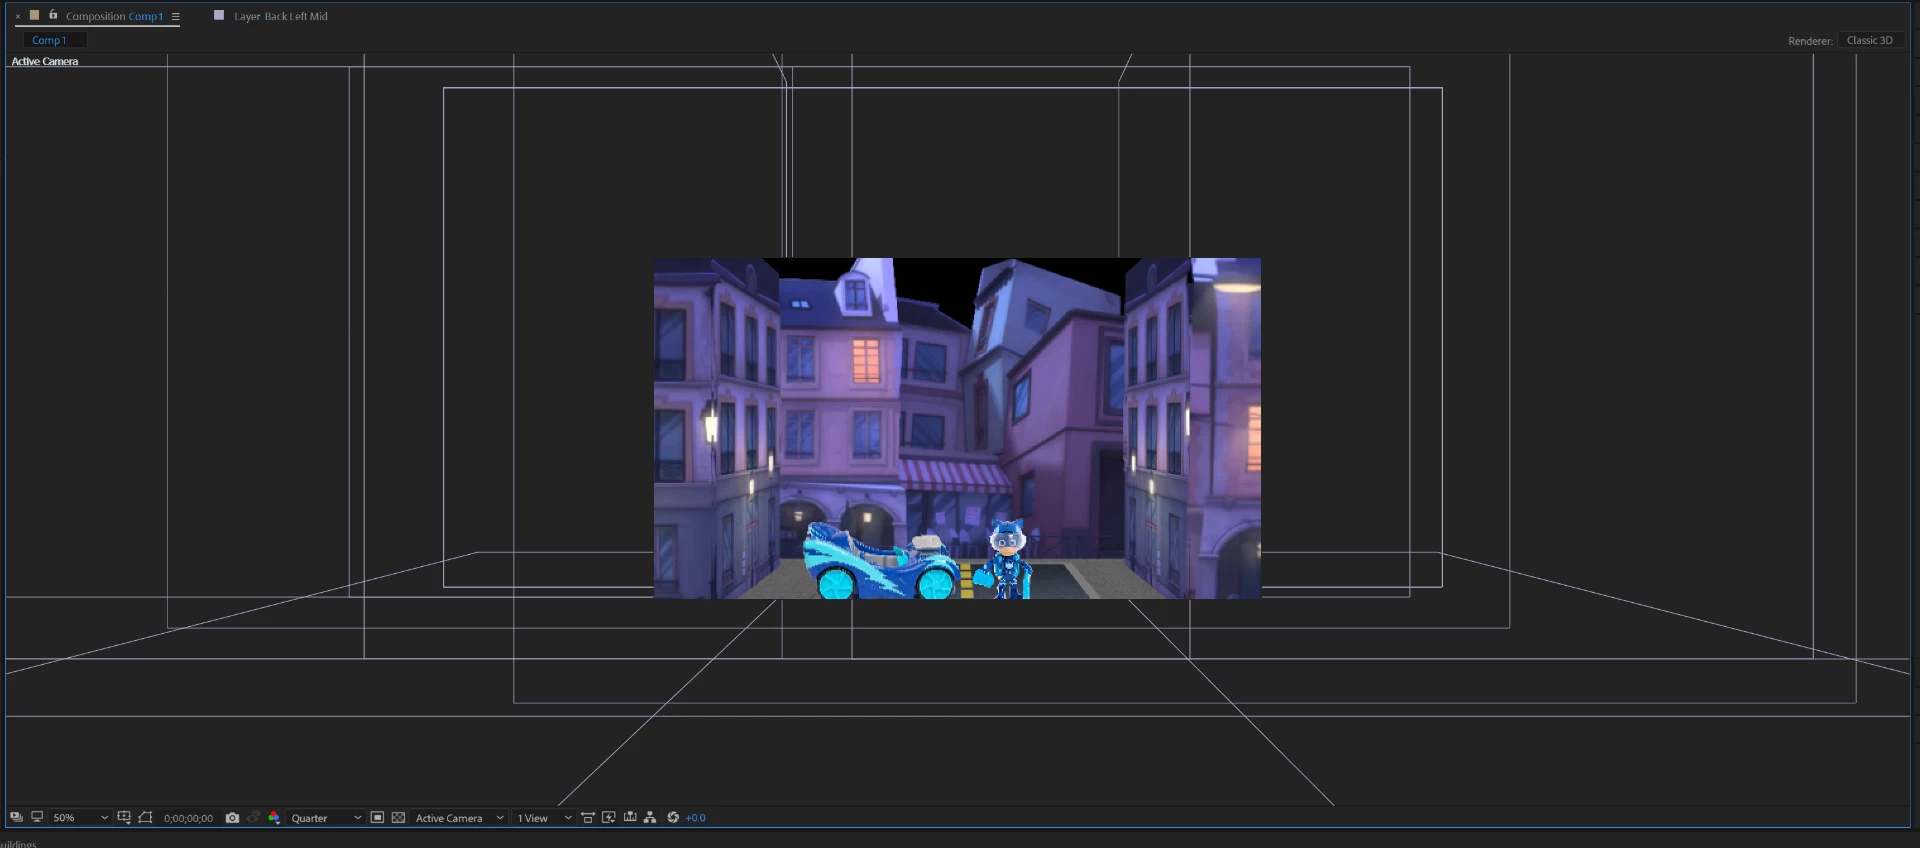Image resolution: width=1920 pixels, height=848 pixels.
Task: Open the Classic 3D renderer button
Action: click(1870, 40)
